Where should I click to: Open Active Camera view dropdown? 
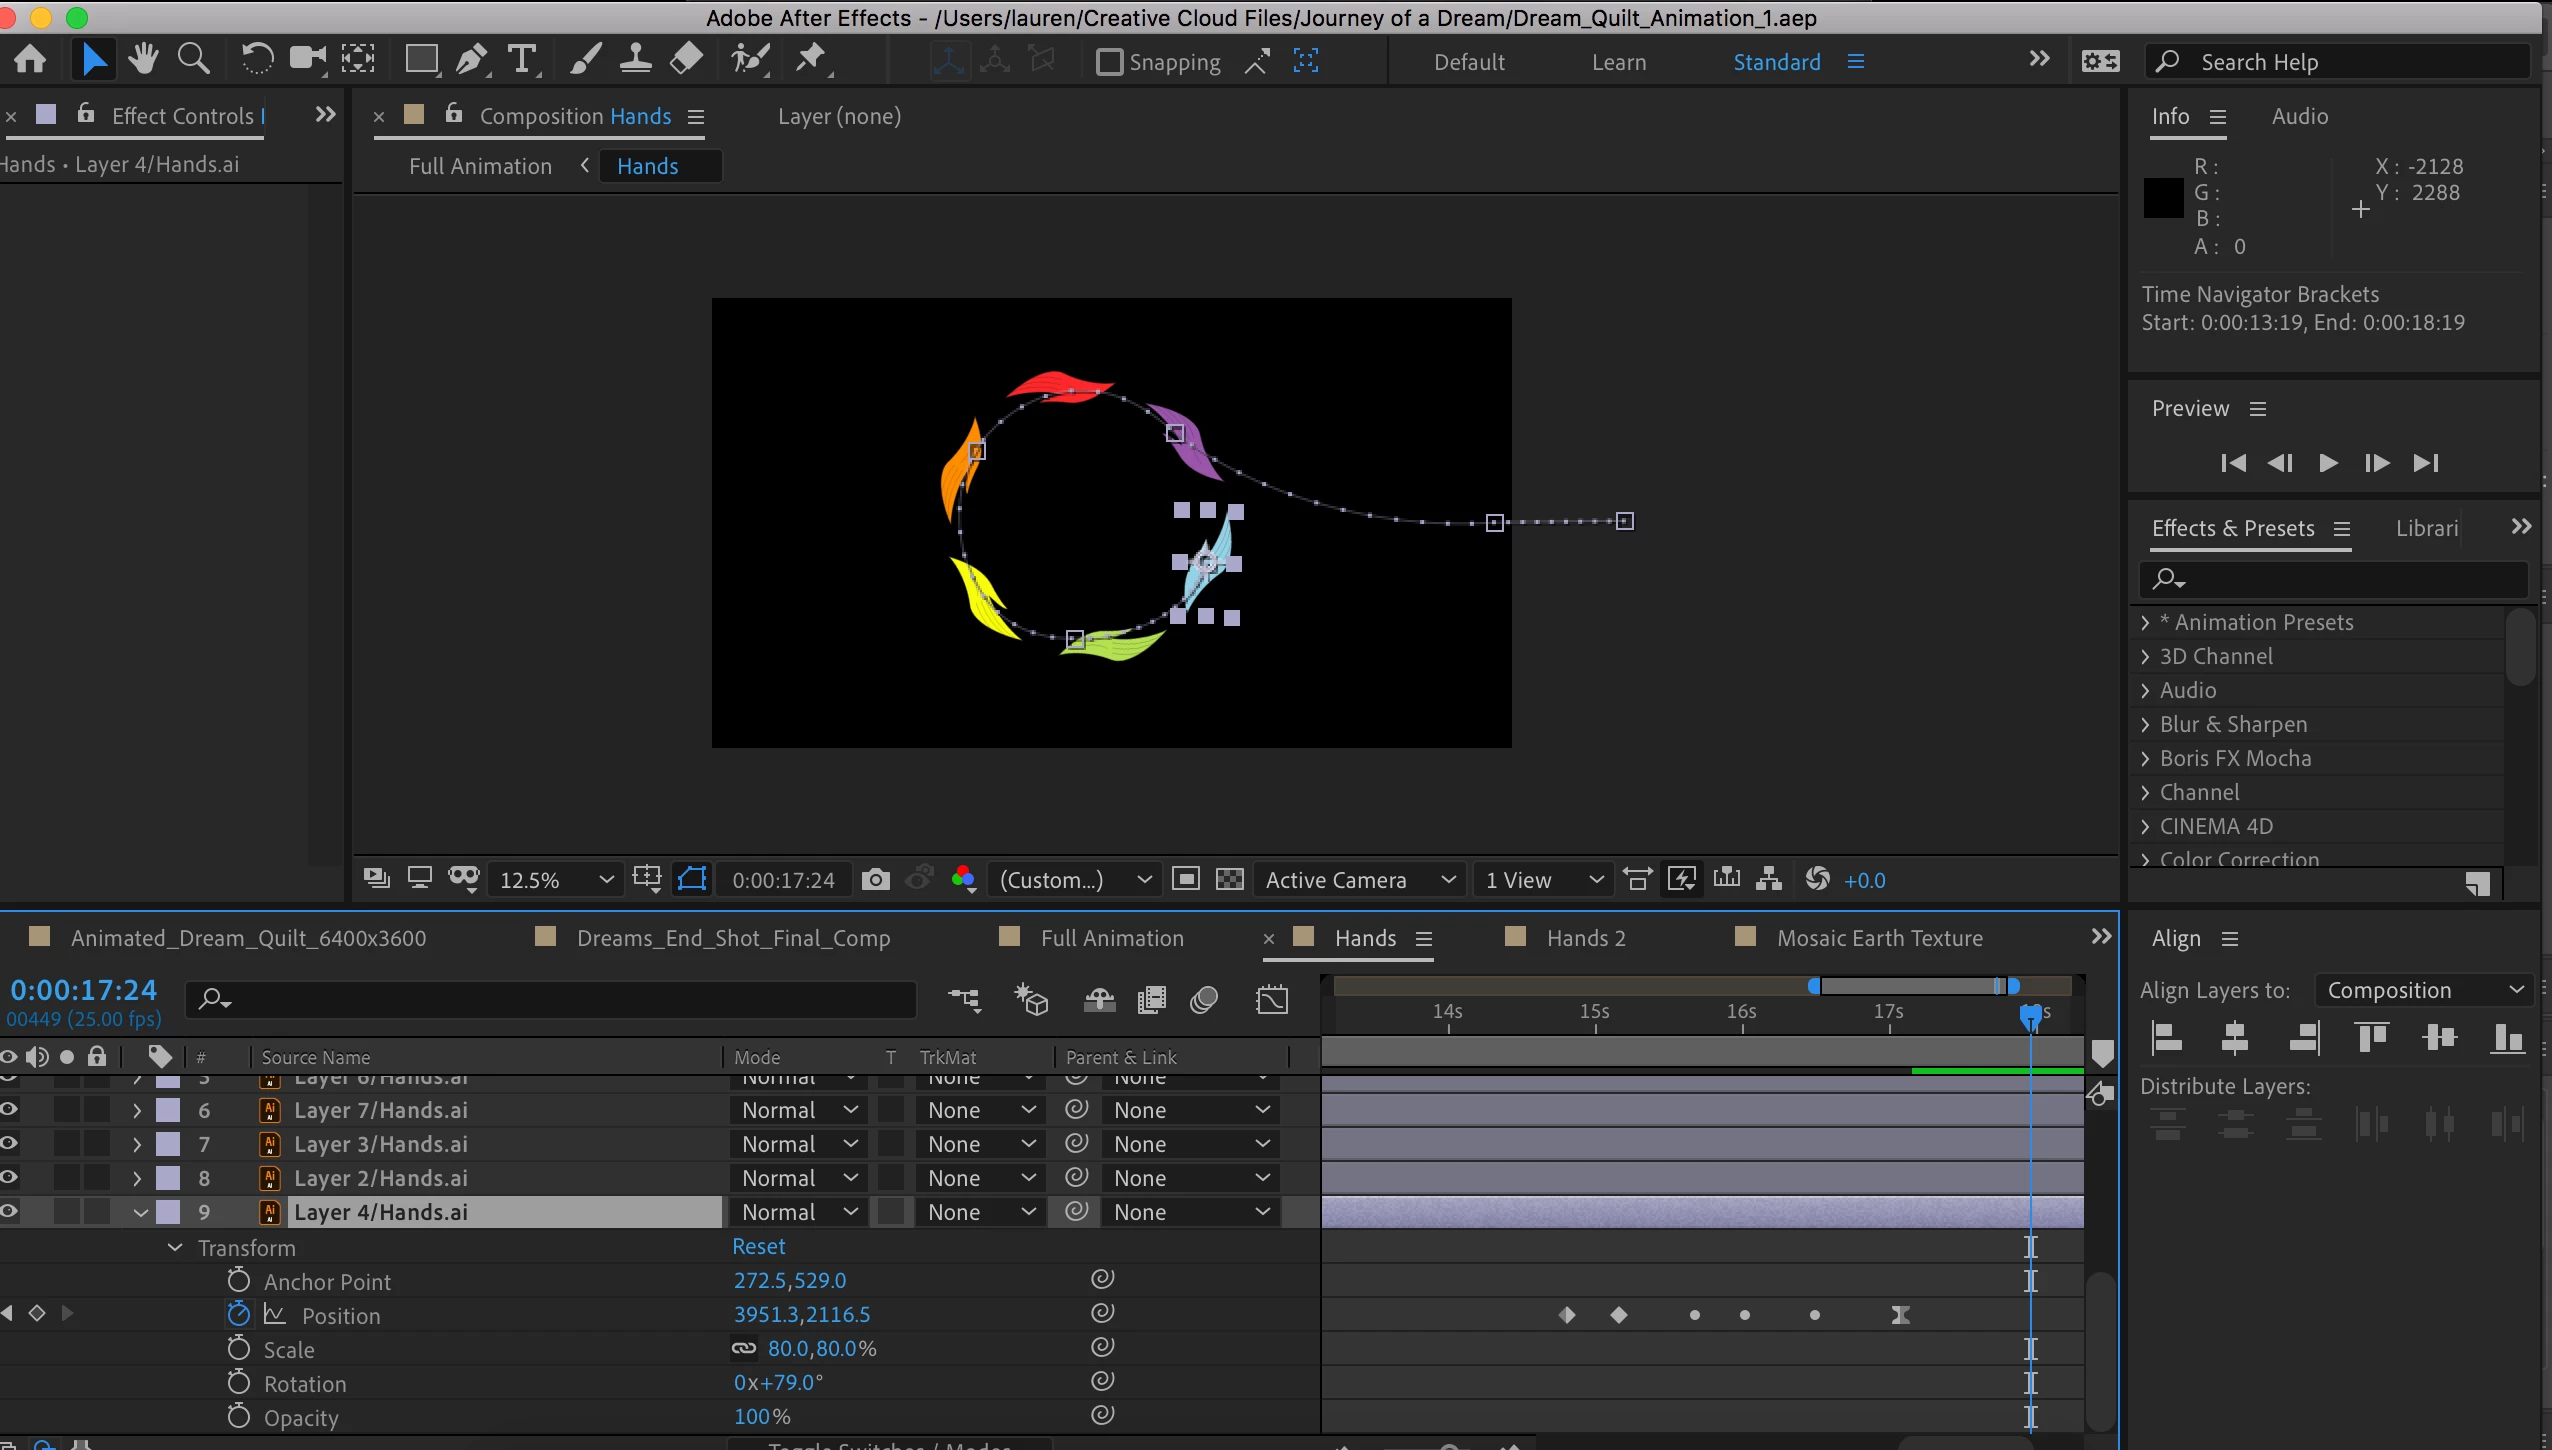pyautogui.click(x=1358, y=880)
